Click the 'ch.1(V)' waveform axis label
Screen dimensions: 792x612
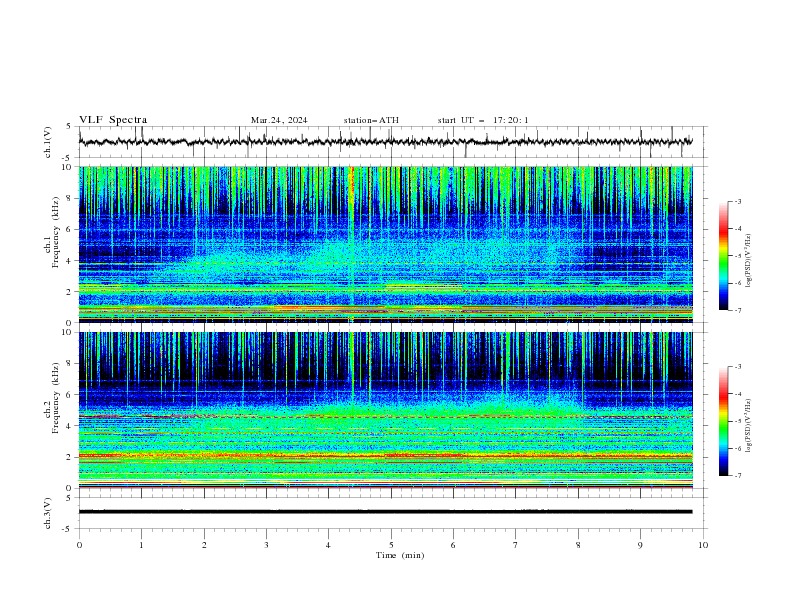48,142
